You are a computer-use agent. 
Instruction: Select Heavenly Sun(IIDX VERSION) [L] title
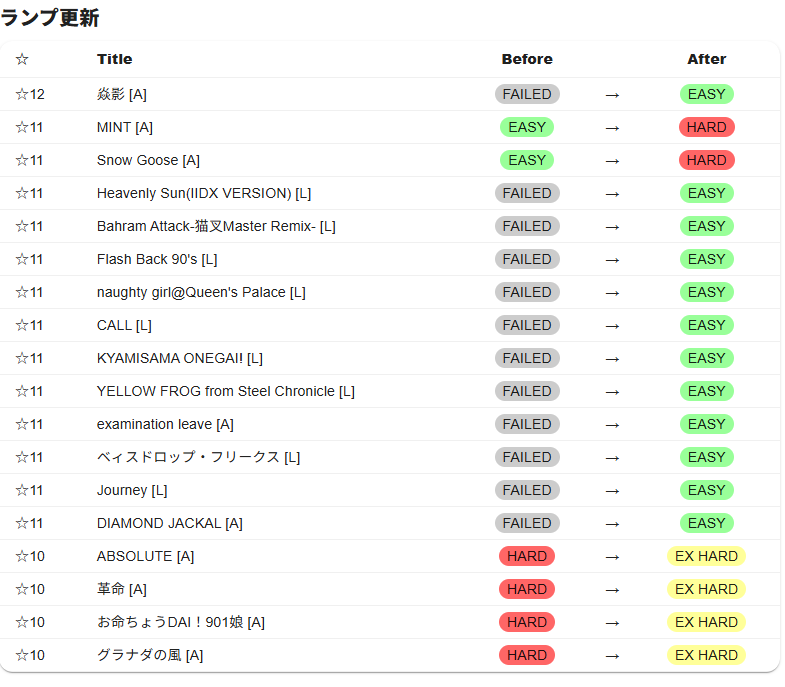tap(204, 193)
